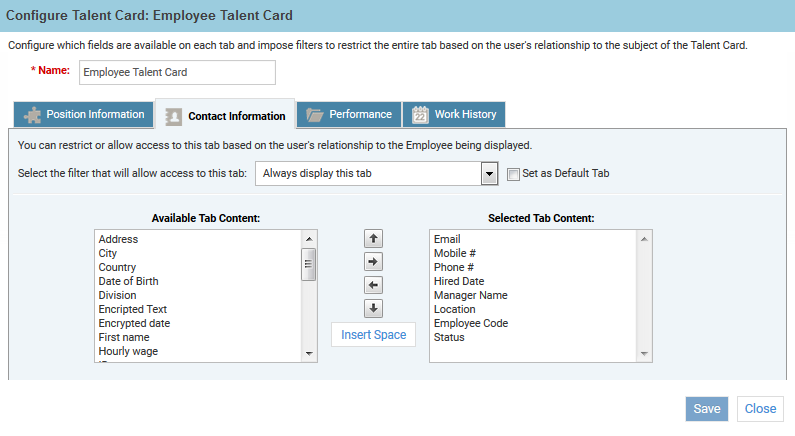Image resolution: width=795 pixels, height=436 pixels.
Task: Click the Close button
Action: pos(760,409)
